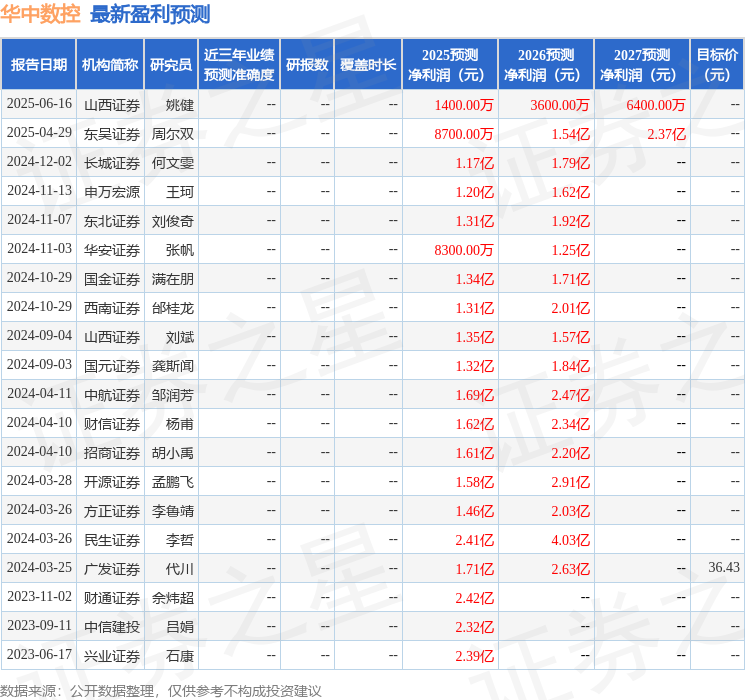The image size is (745, 700).
Task: Open the 东吴证券 institution entry
Action: click(x=112, y=133)
